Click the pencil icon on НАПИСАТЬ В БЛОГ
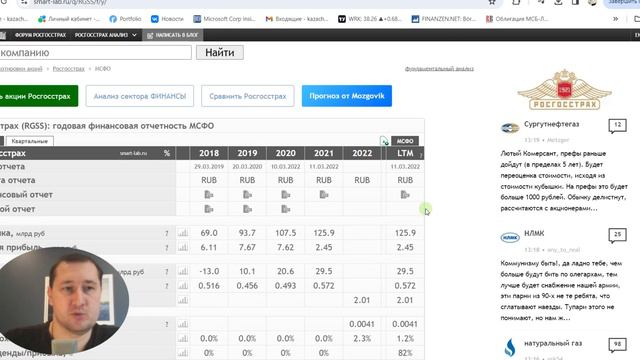640x360 pixels. click(x=150, y=36)
